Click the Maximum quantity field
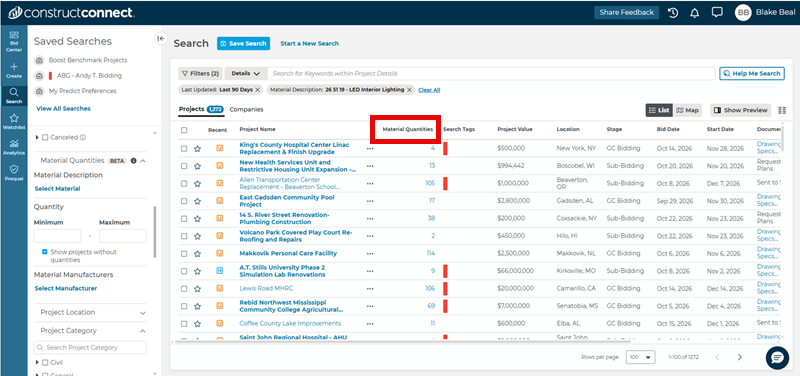This screenshot has width=800, height=376. pos(122,236)
